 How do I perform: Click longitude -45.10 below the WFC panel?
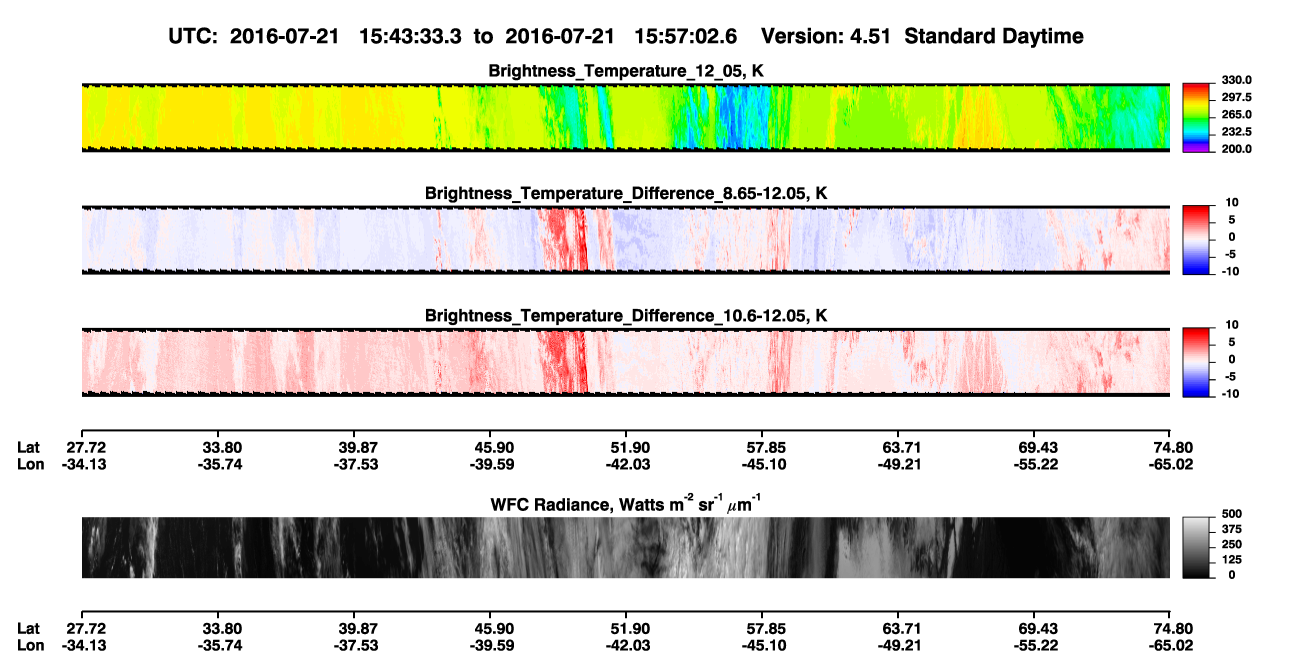point(762,646)
